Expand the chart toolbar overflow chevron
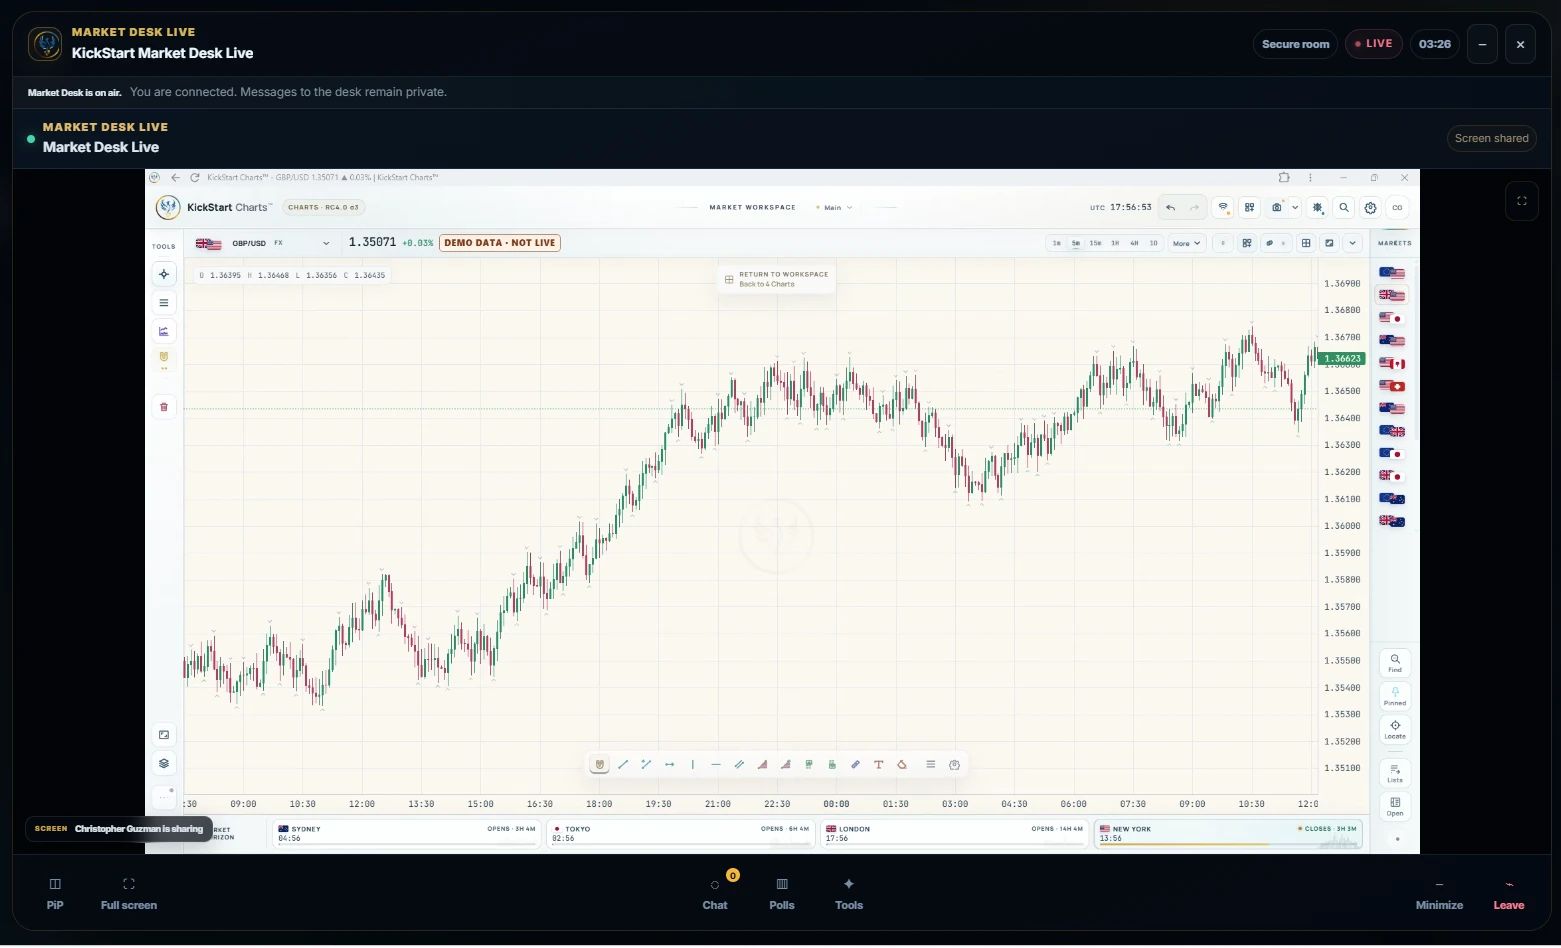 1353,243
